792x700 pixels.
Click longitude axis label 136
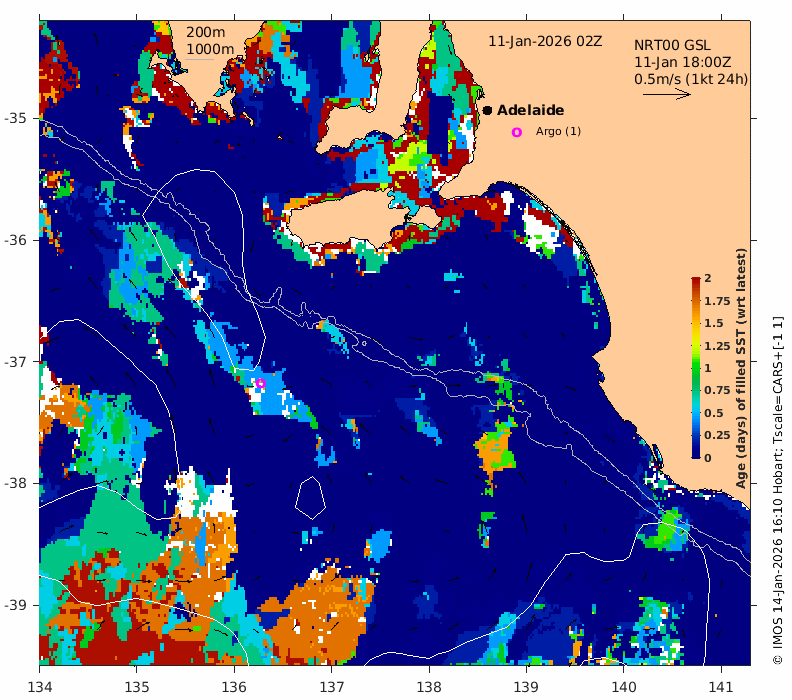tap(234, 687)
